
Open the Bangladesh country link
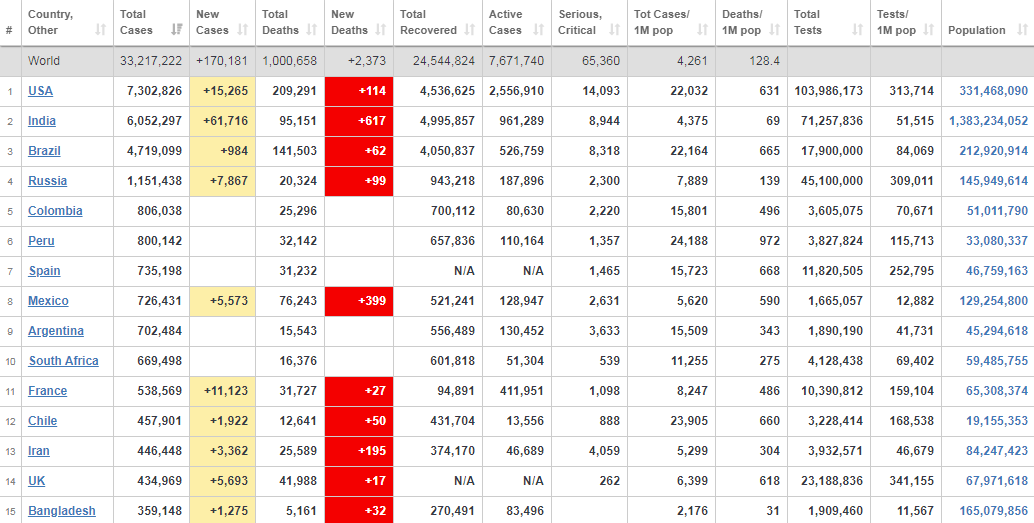(61, 511)
